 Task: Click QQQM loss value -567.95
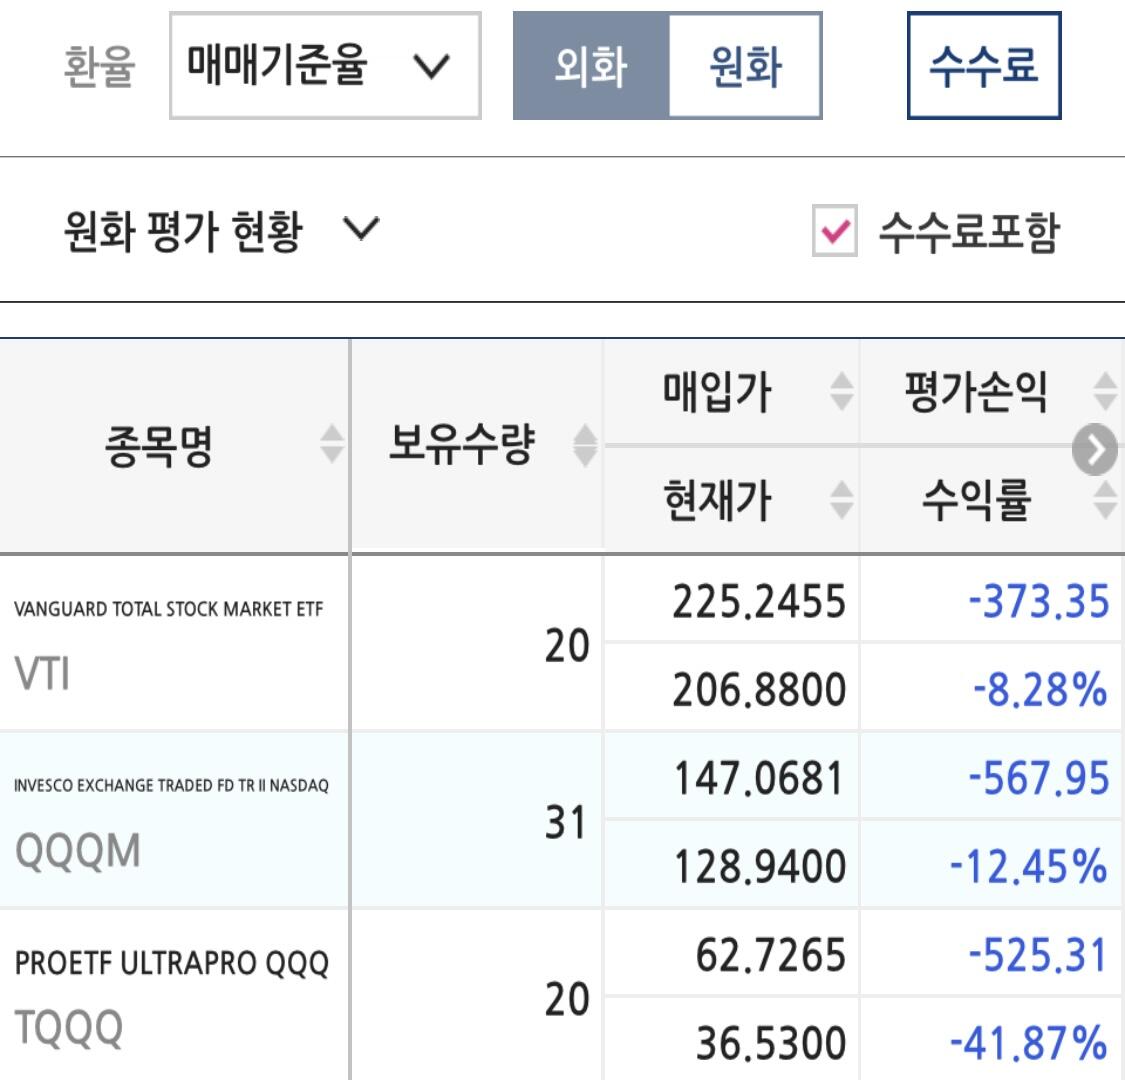click(x=1039, y=779)
